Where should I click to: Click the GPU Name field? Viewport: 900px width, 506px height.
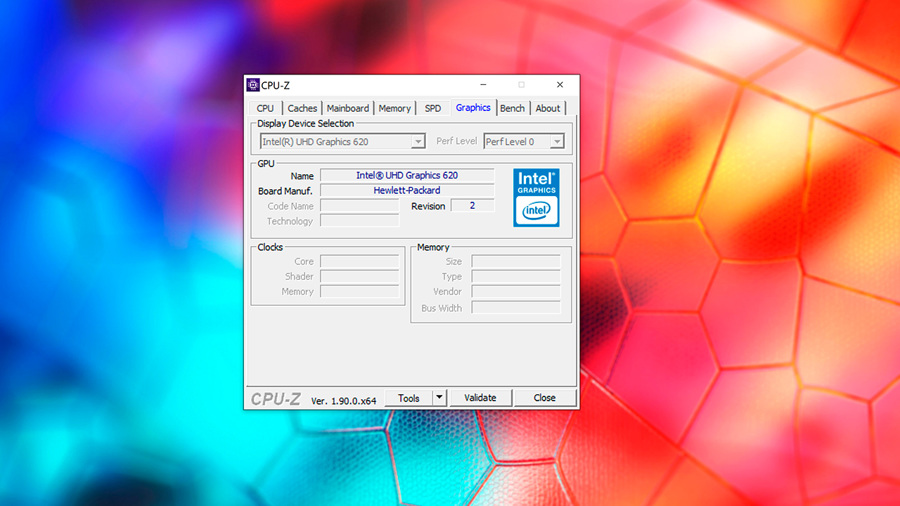coord(407,176)
